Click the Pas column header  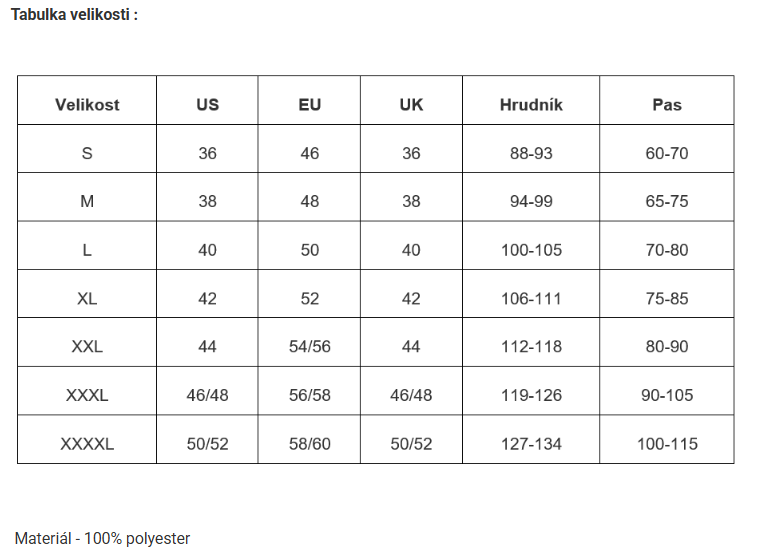coord(667,104)
